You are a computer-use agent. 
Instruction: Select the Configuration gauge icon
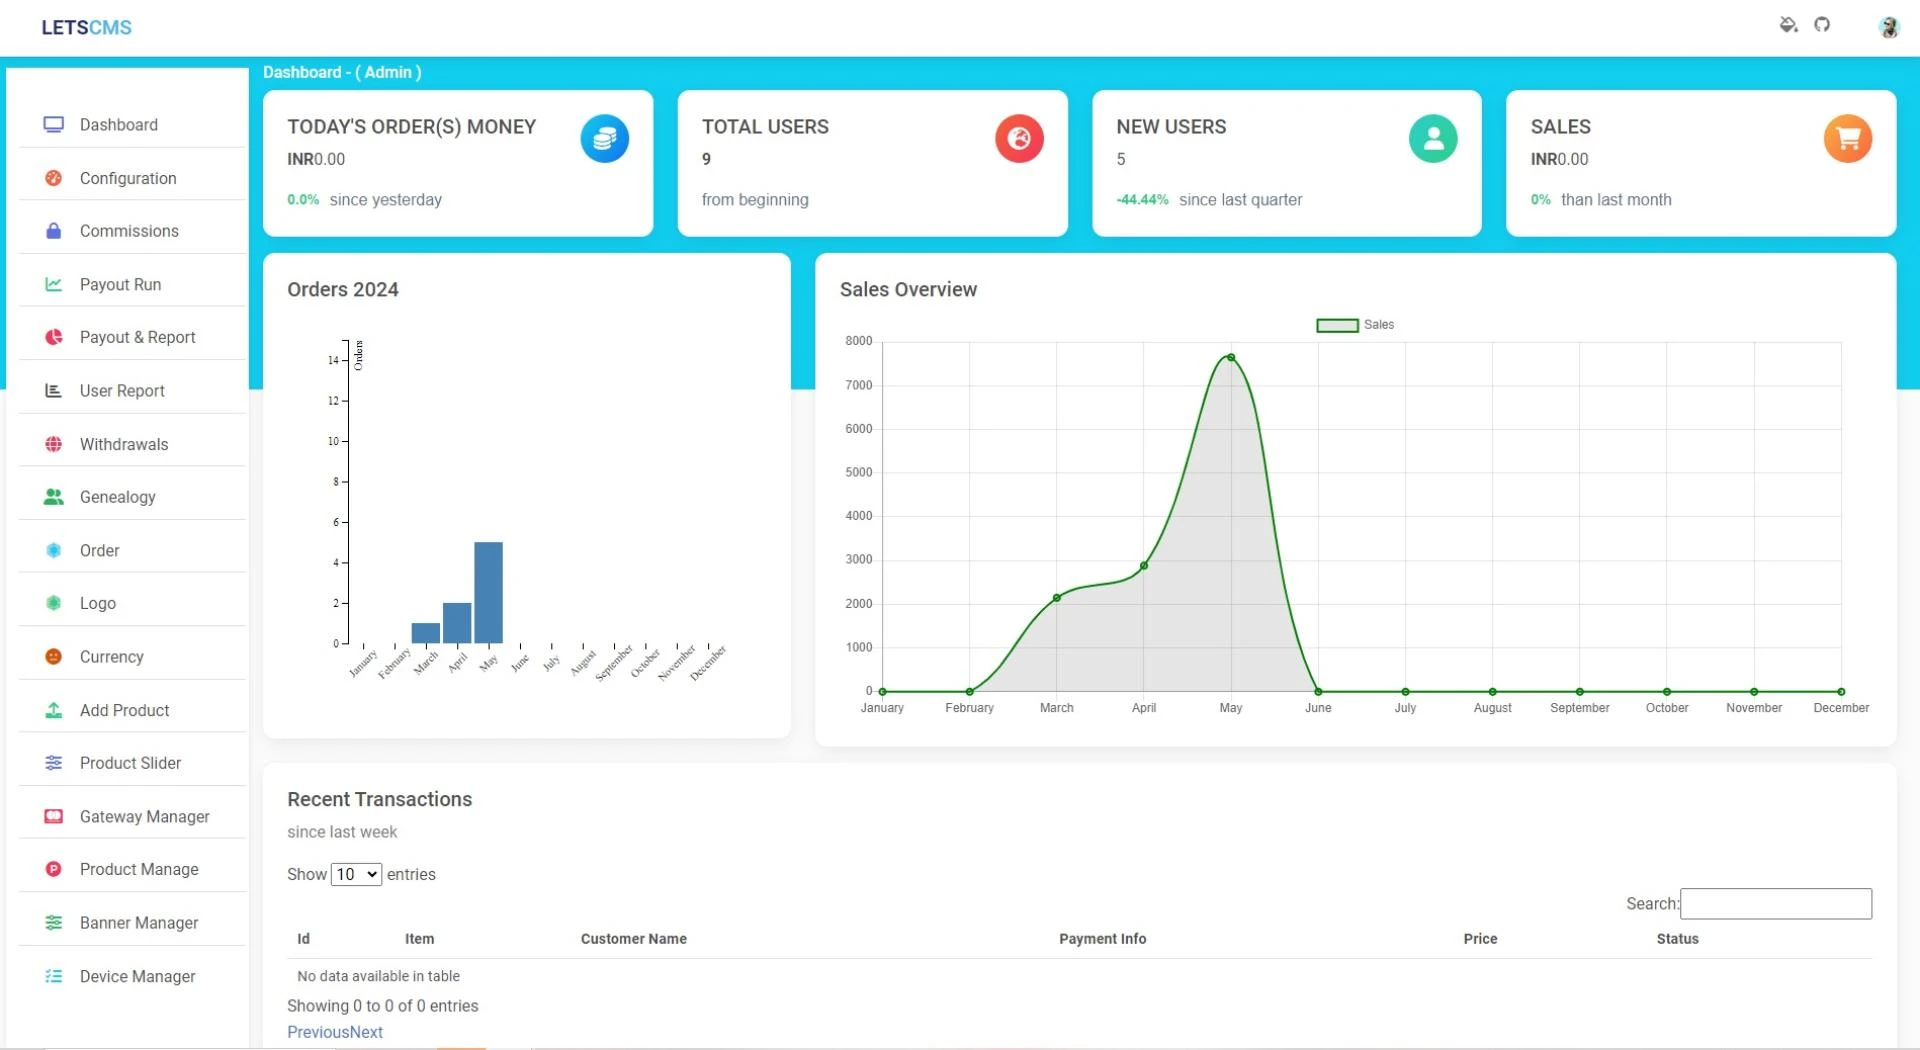(54, 178)
